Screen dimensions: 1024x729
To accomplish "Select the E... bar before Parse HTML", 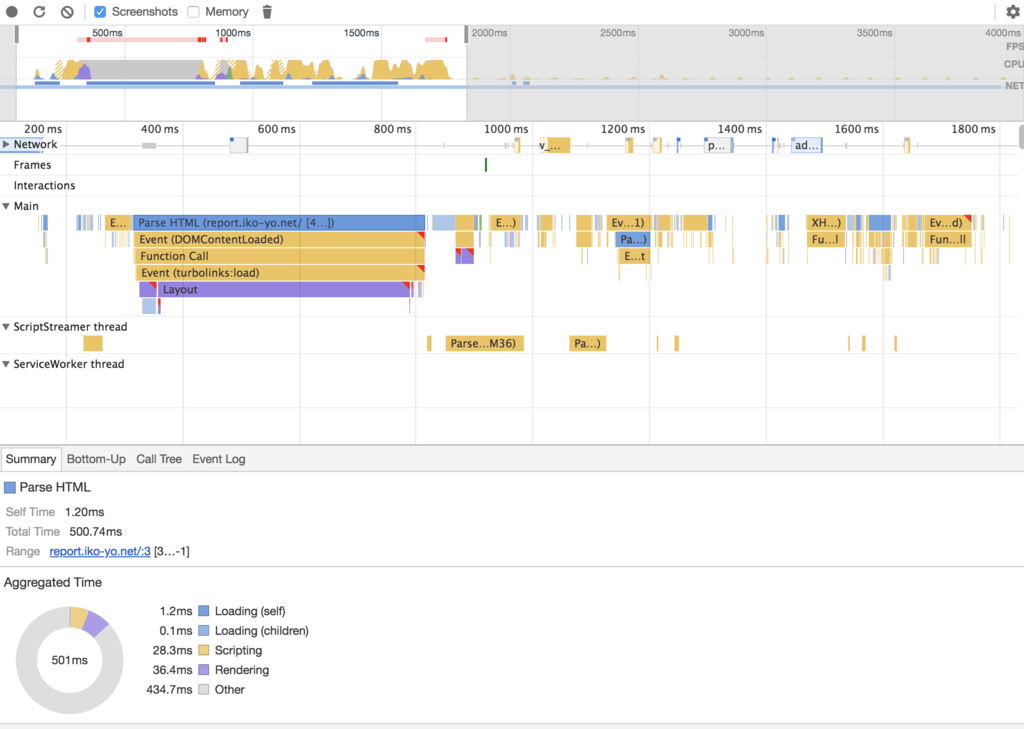I will coord(118,223).
